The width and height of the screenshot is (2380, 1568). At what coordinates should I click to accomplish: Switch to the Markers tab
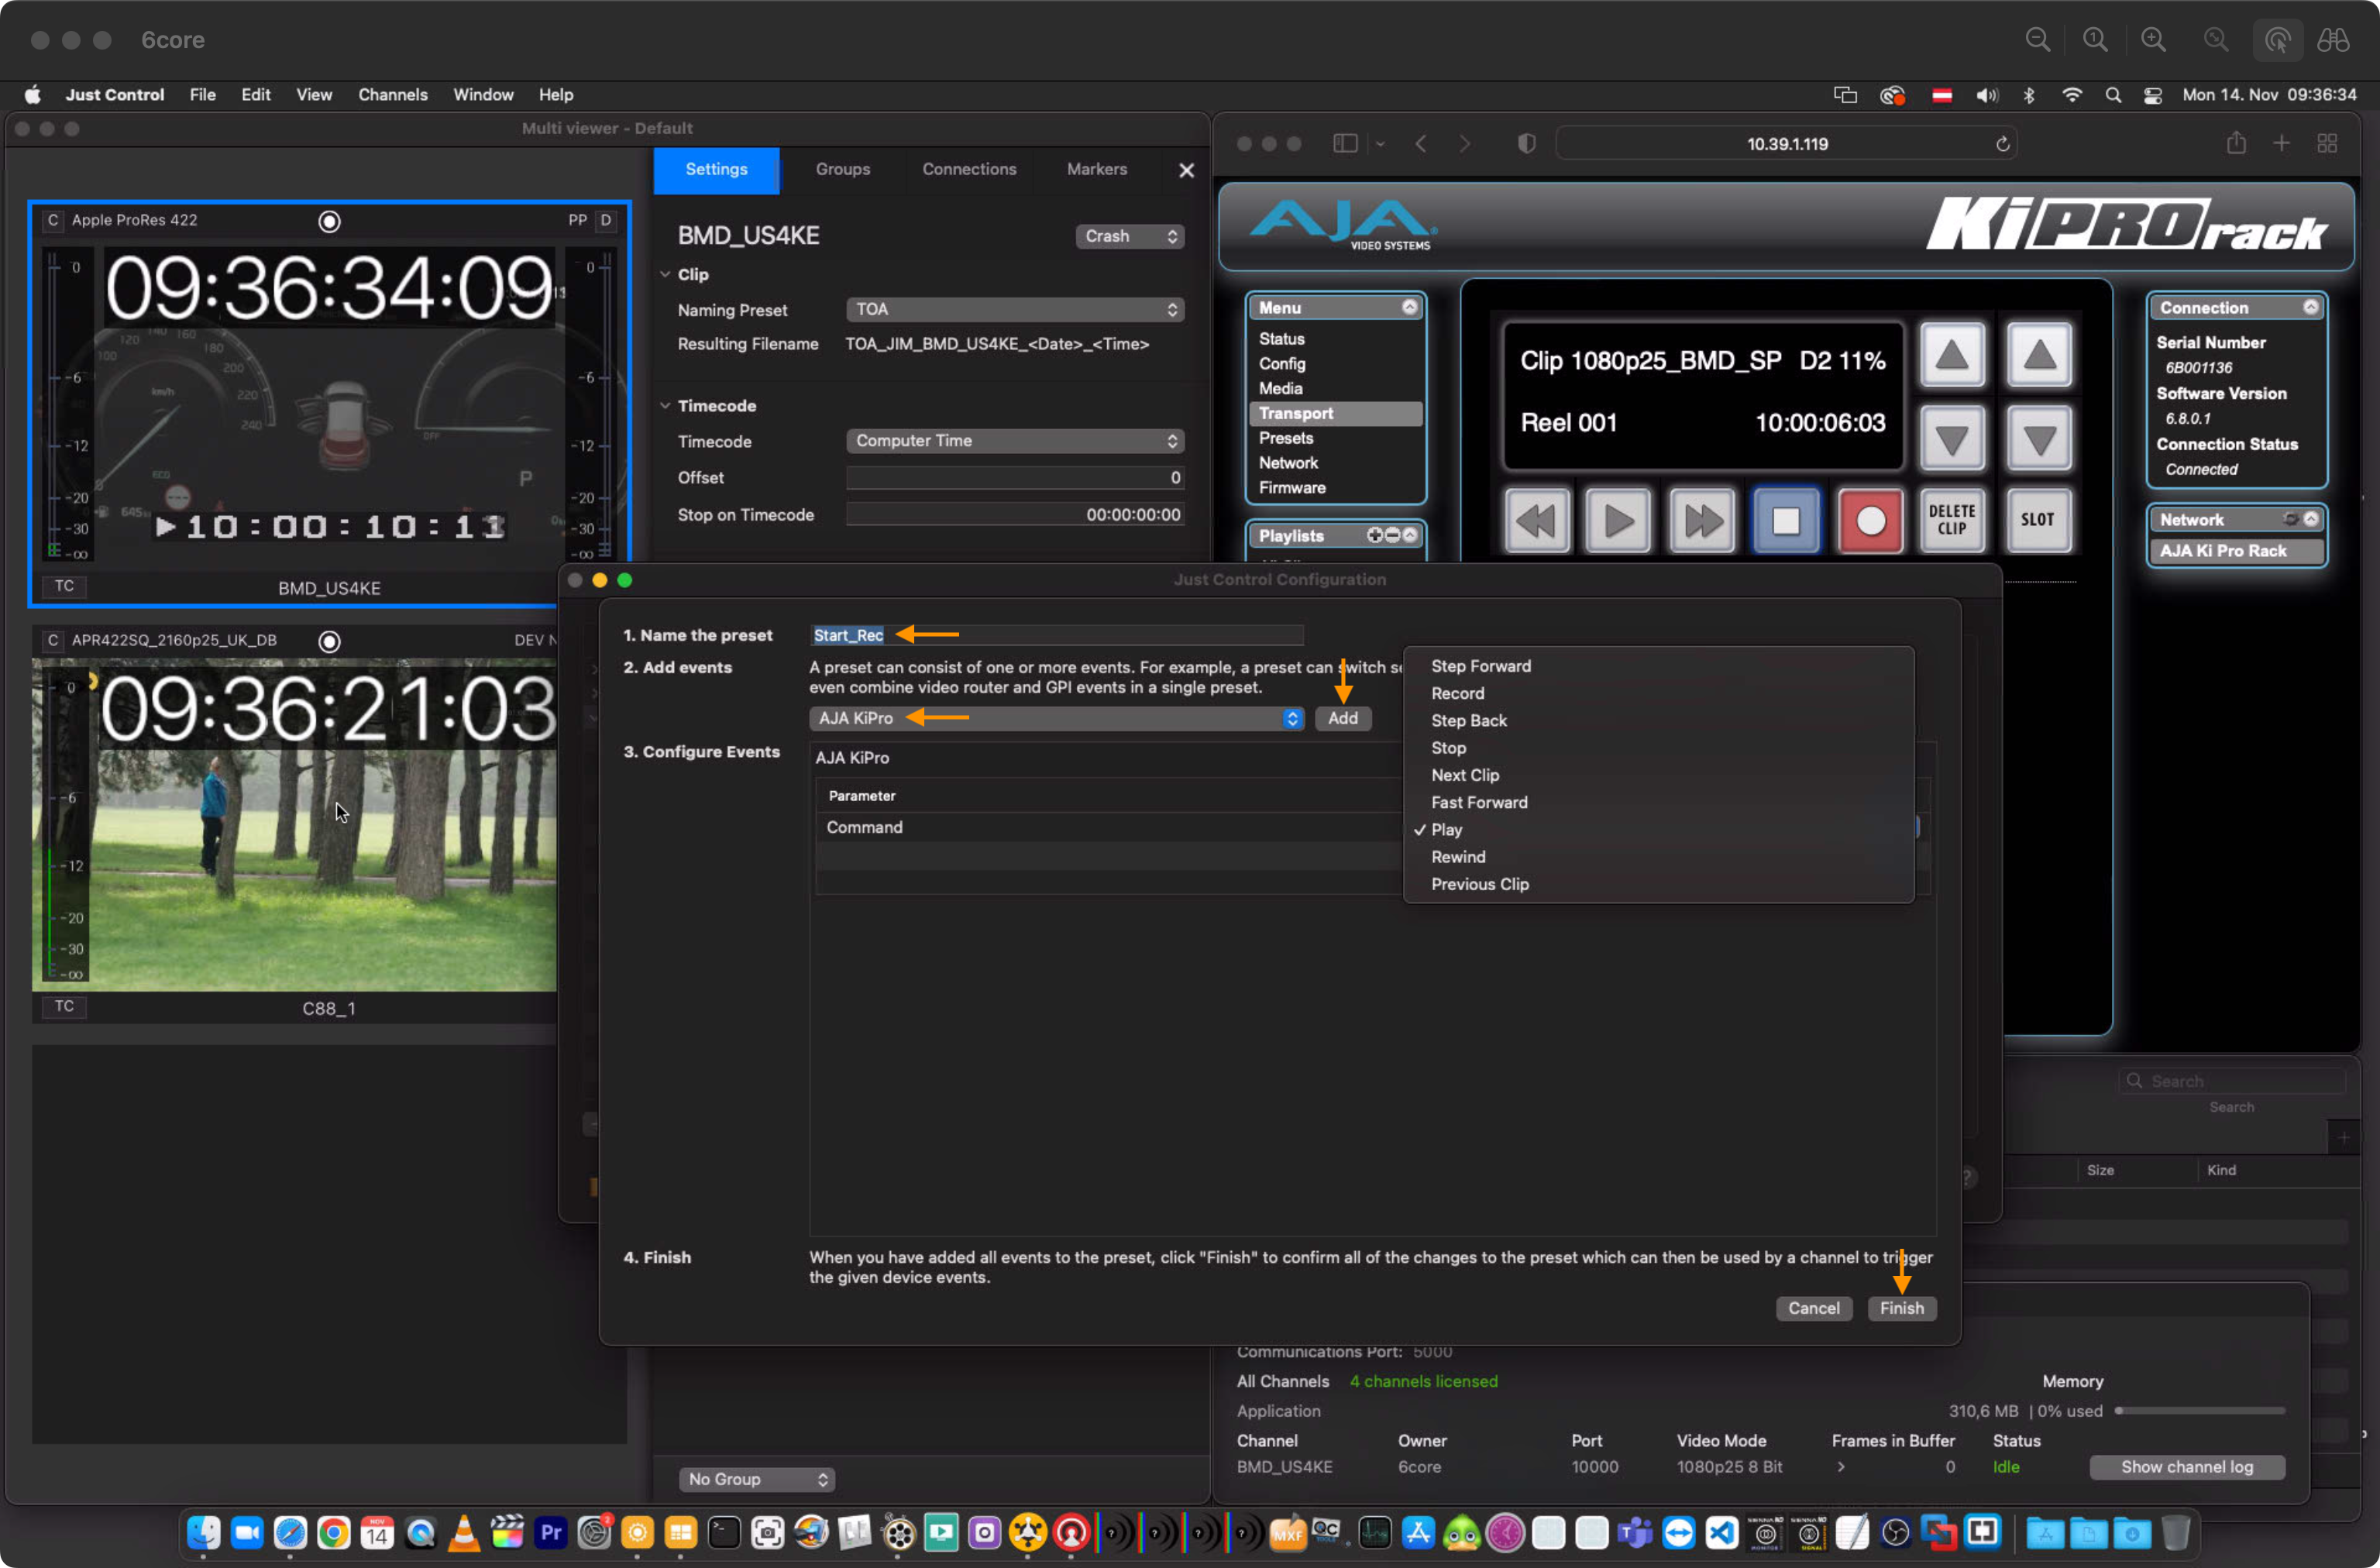coord(1096,169)
